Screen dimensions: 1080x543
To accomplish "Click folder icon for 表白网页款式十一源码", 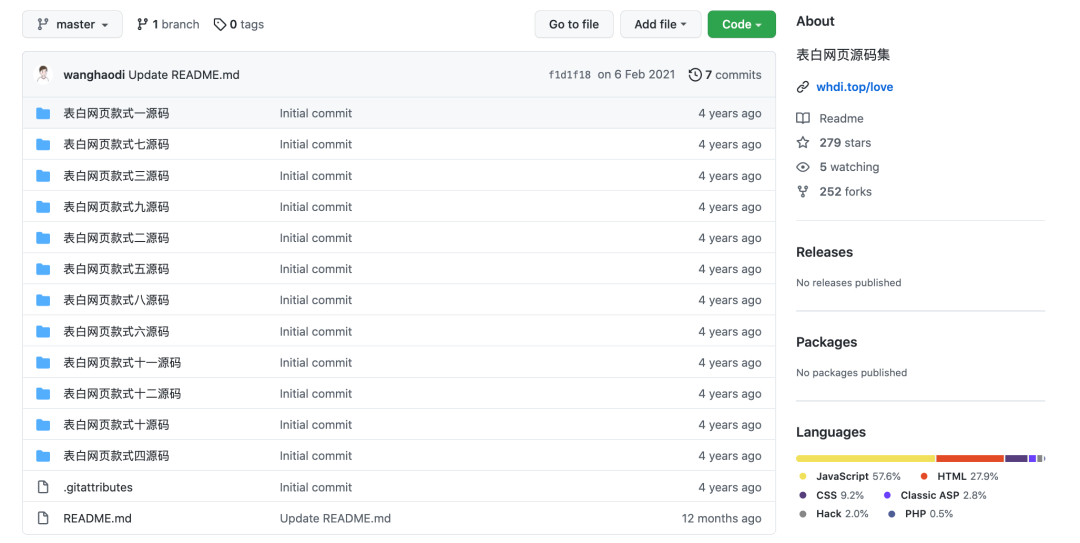I will pos(43,362).
